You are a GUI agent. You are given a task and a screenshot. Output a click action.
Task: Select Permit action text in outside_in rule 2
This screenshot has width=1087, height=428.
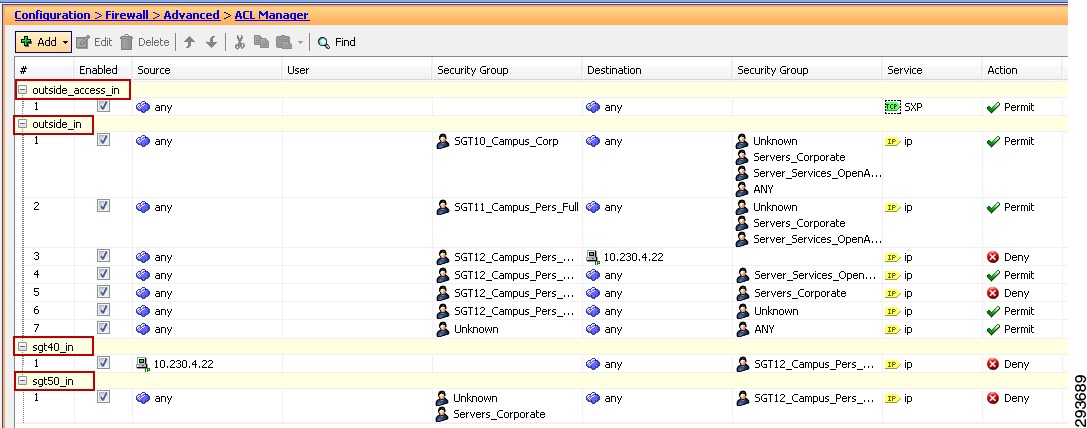coord(1019,207)
